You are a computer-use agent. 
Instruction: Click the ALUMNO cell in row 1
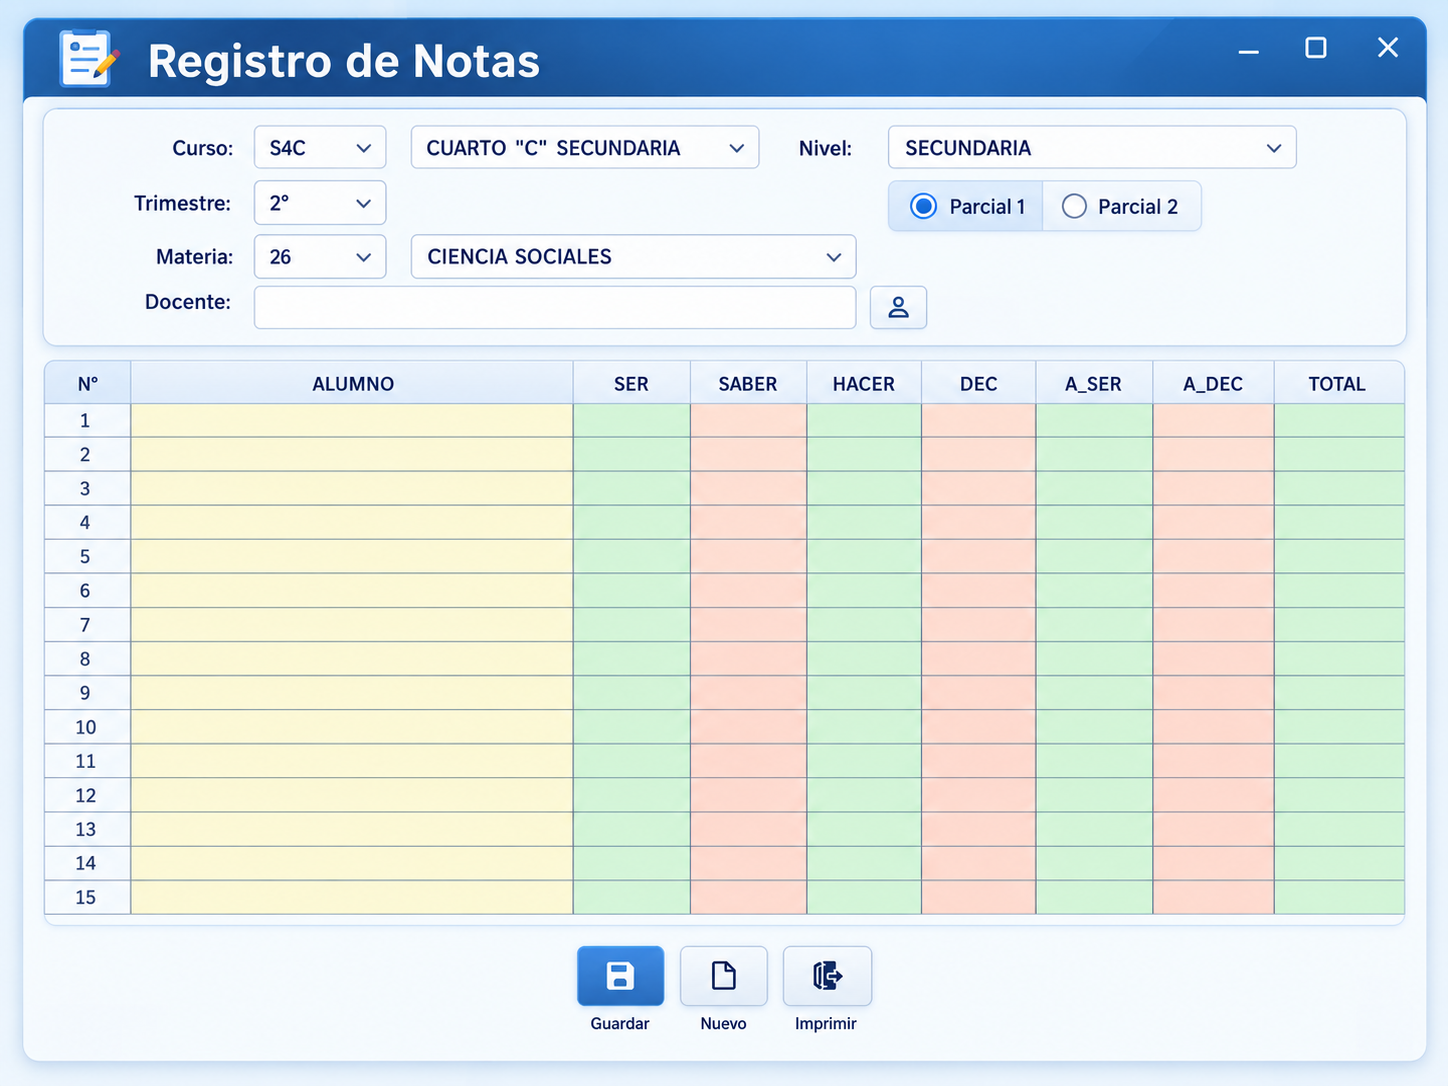(352, 421)
